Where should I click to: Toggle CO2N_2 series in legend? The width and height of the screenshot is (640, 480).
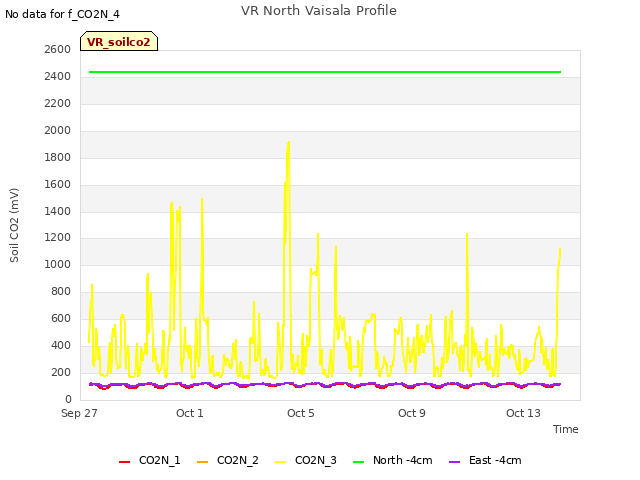tap(228, 460)
